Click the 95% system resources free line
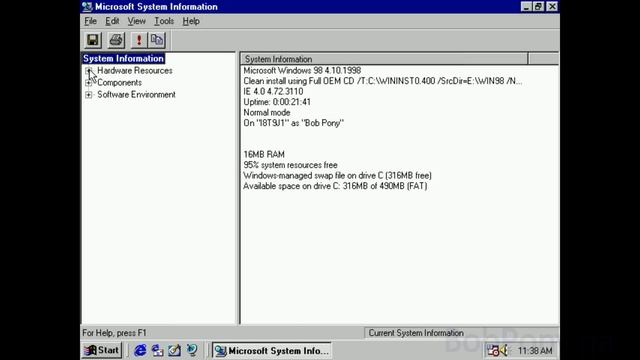This screenshot has height=360, width=640. 290,165
